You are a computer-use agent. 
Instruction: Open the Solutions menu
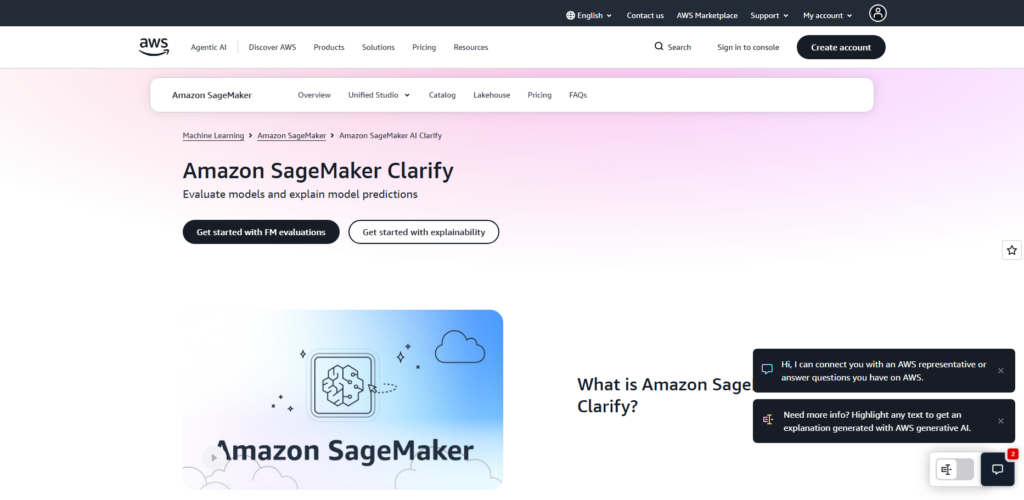coord(378,47)
